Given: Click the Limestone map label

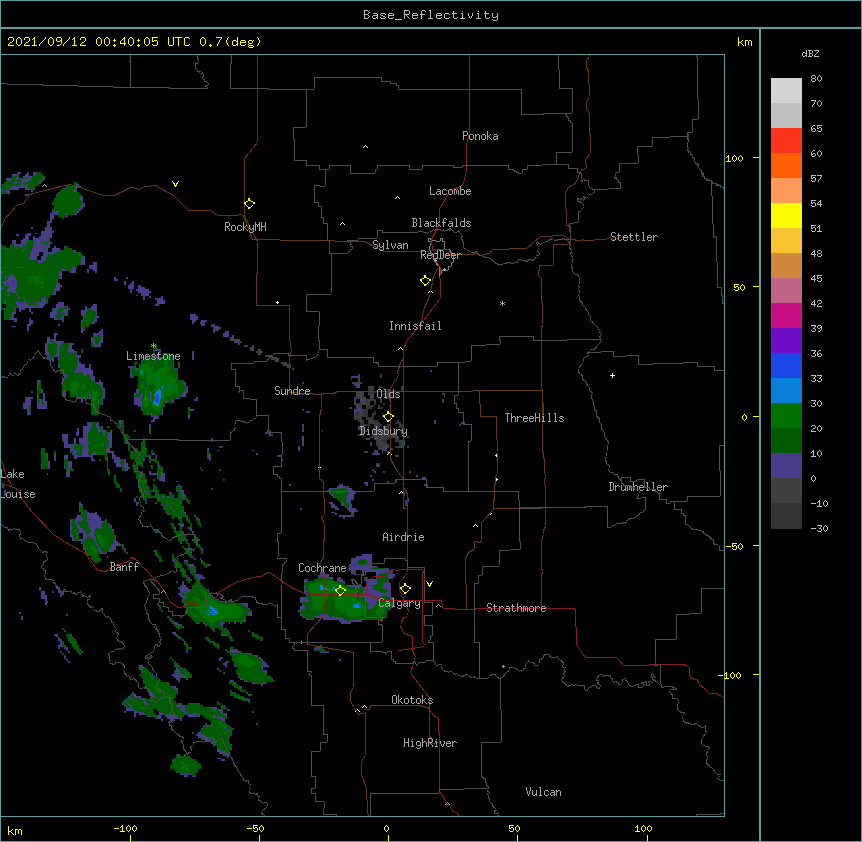Looking at the screenshot, I should point(153,356).
